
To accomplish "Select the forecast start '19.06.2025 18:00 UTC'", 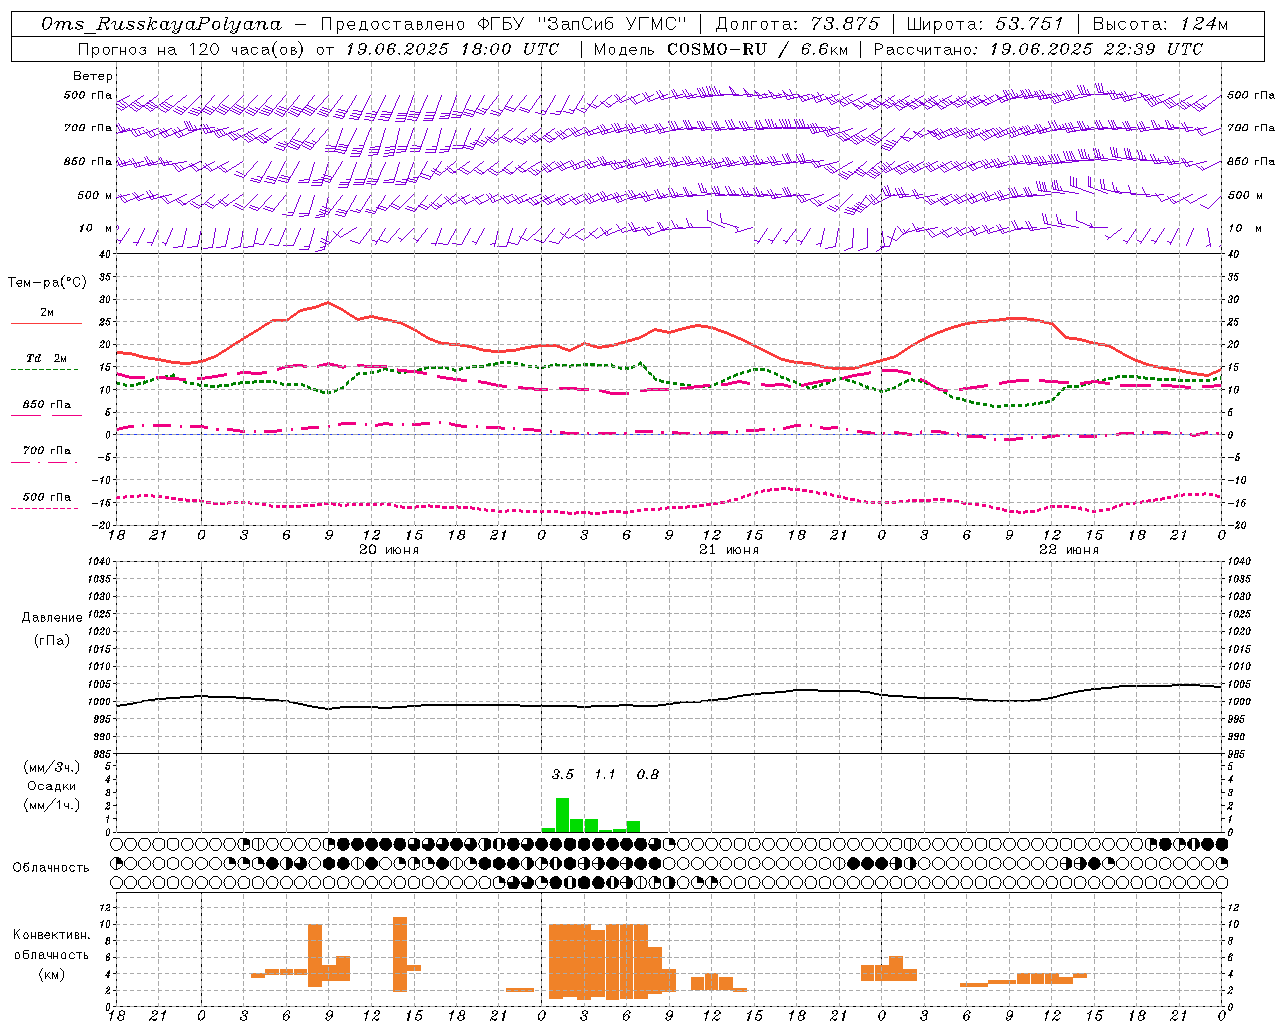I will 452,49.
